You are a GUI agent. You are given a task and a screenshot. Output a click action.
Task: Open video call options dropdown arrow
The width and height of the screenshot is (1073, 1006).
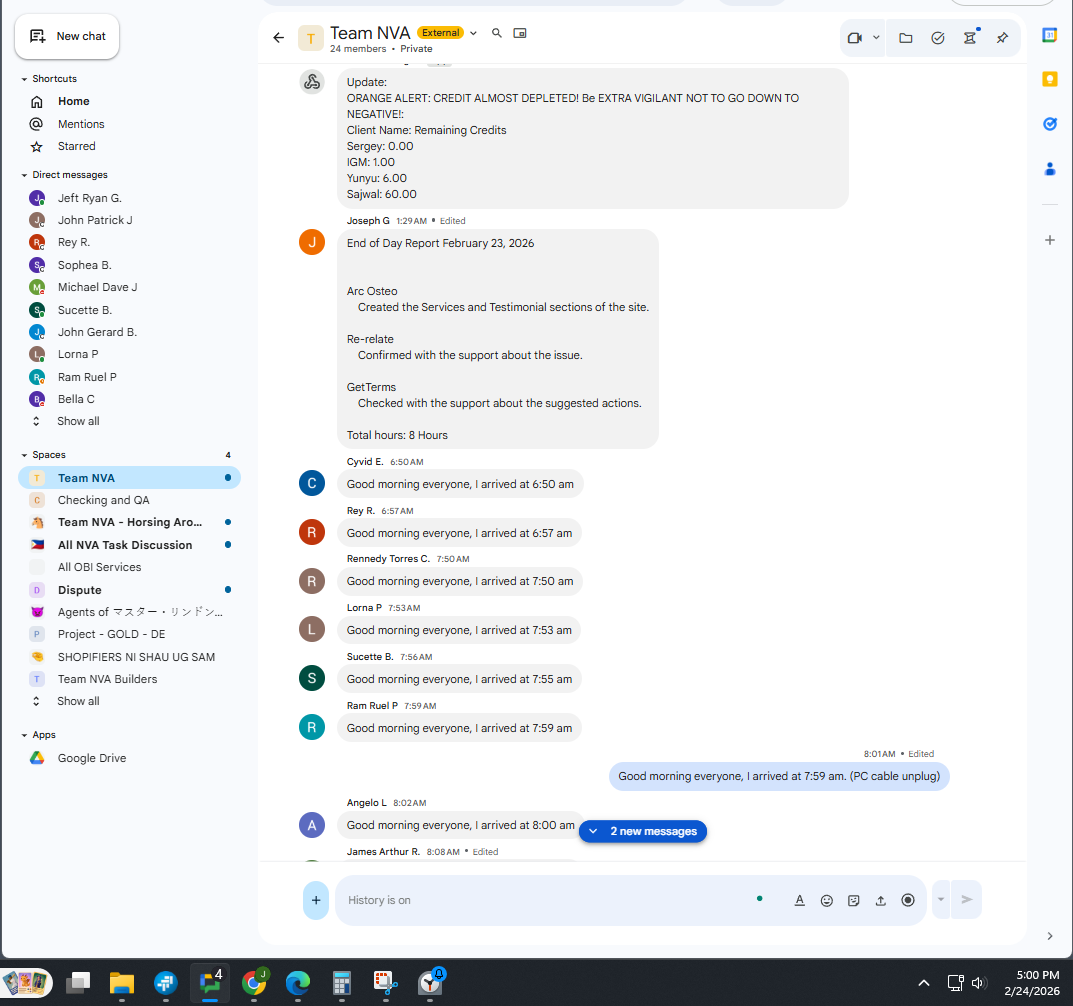[876, 38]
